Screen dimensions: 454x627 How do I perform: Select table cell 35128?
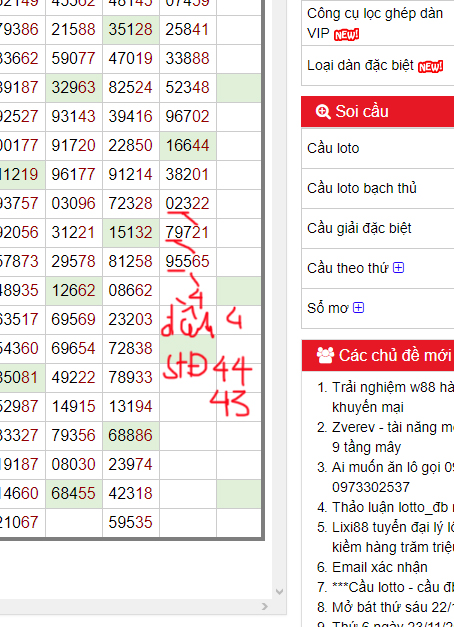pos(131,30)
